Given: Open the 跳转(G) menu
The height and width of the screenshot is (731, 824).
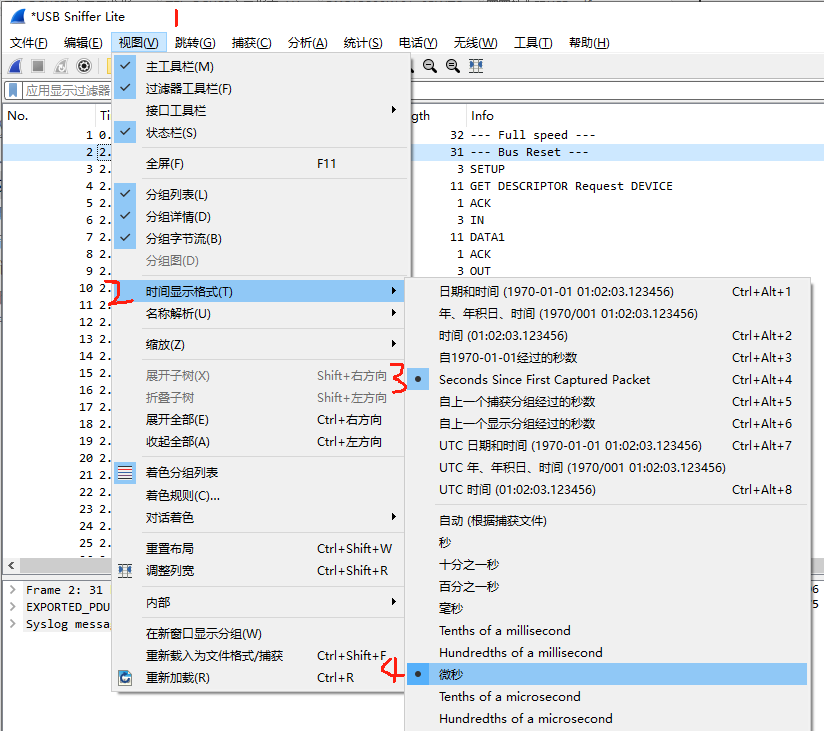Looking at the screenshot, I should 195,43.
